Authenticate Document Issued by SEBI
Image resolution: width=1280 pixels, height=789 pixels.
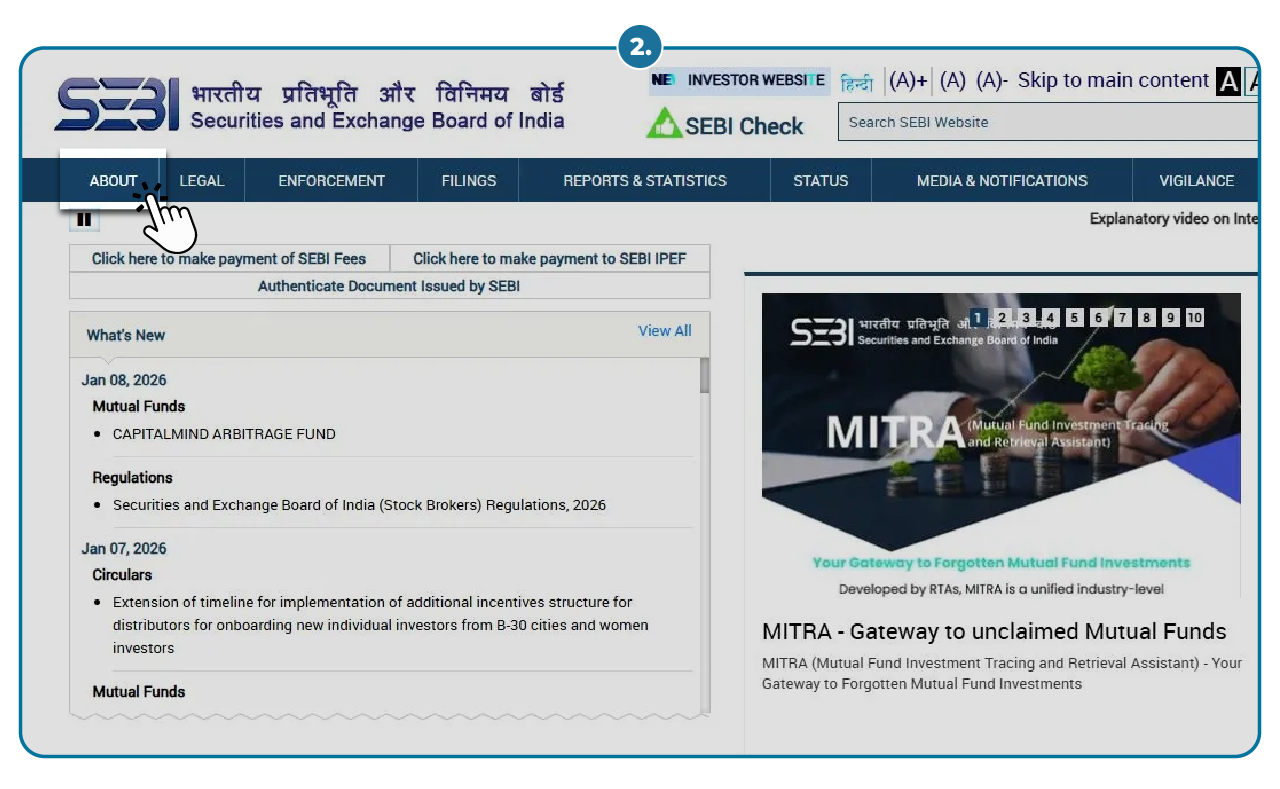389,286
